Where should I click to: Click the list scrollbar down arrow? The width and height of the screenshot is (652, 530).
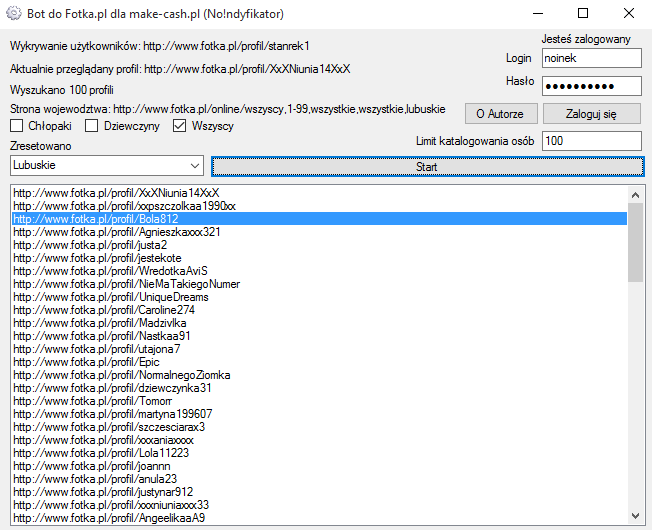point(635,516)
